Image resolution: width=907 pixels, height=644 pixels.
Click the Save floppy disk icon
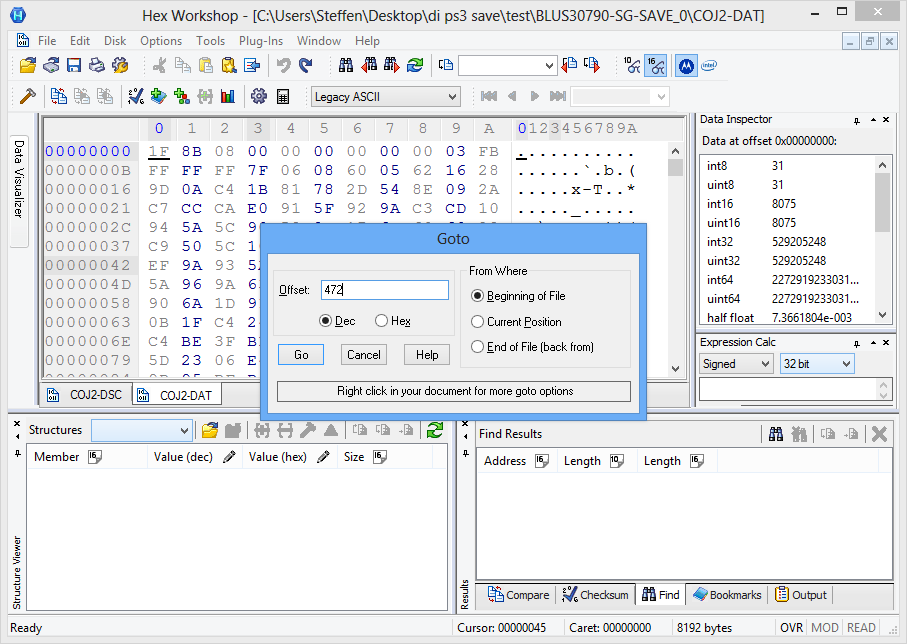74,66
